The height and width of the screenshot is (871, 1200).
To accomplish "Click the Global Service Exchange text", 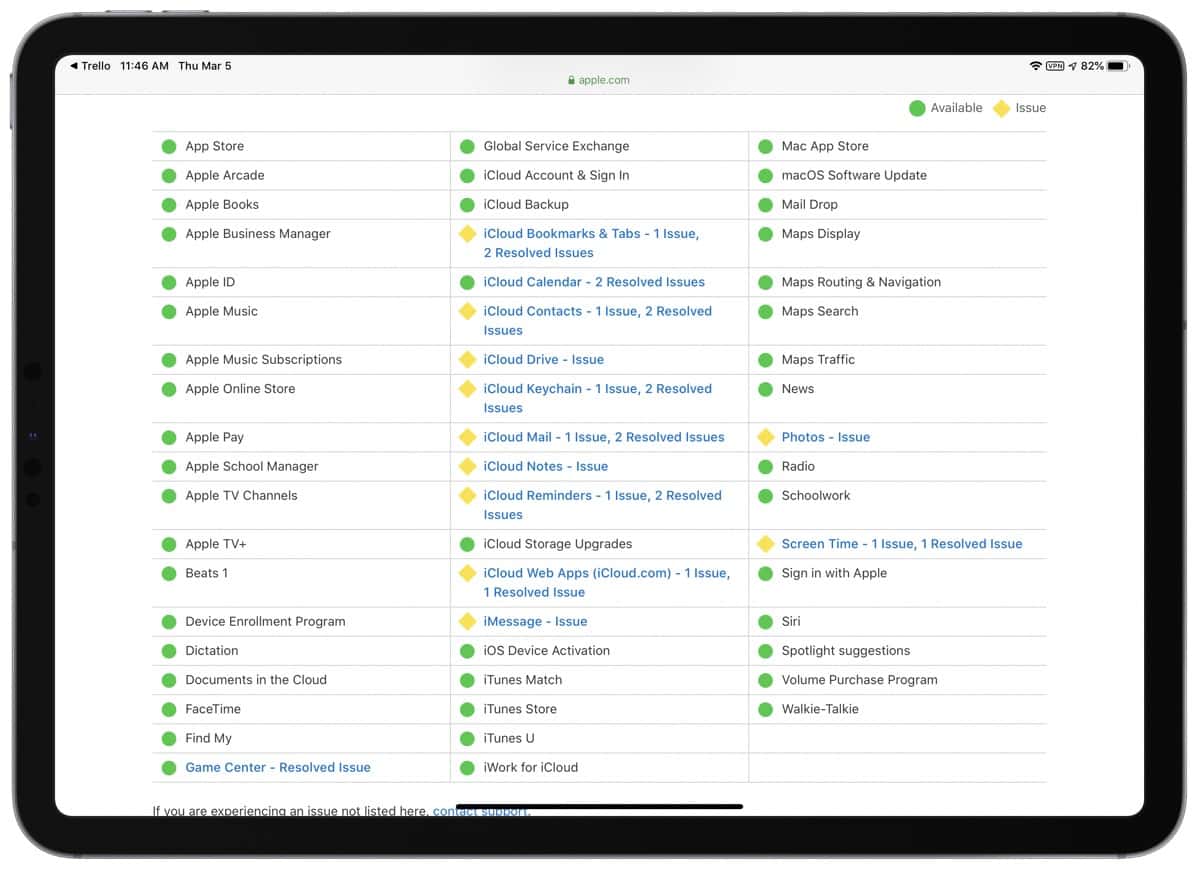I will 557,146.
